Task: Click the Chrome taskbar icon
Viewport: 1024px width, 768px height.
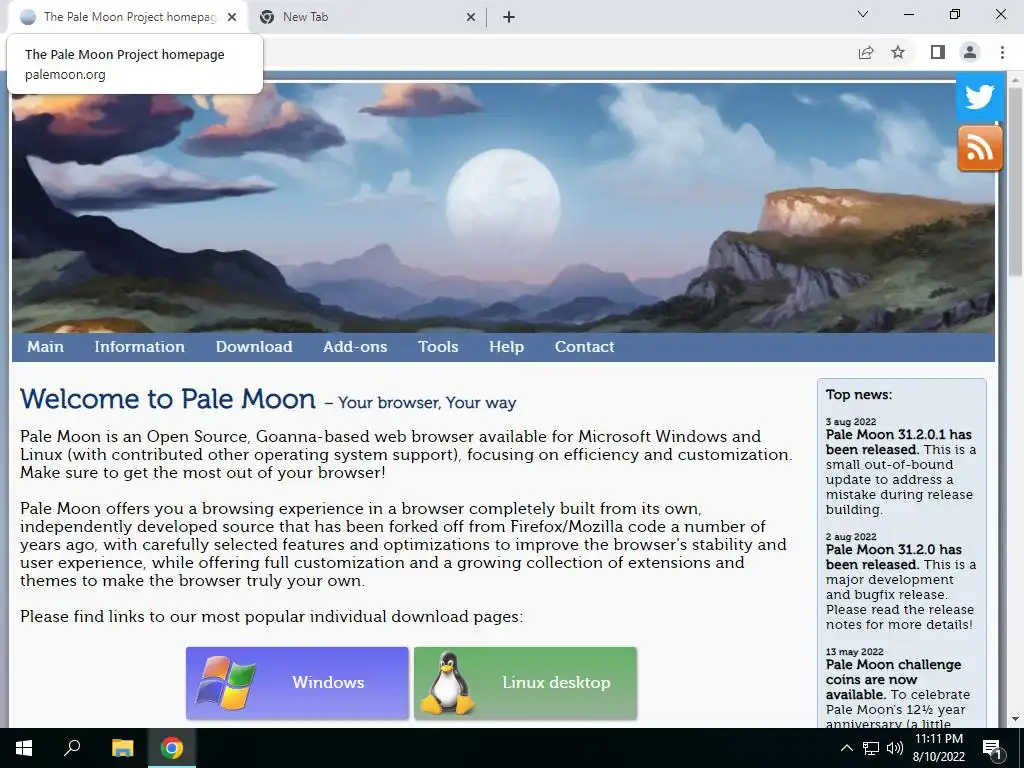Action: (172, 748)
